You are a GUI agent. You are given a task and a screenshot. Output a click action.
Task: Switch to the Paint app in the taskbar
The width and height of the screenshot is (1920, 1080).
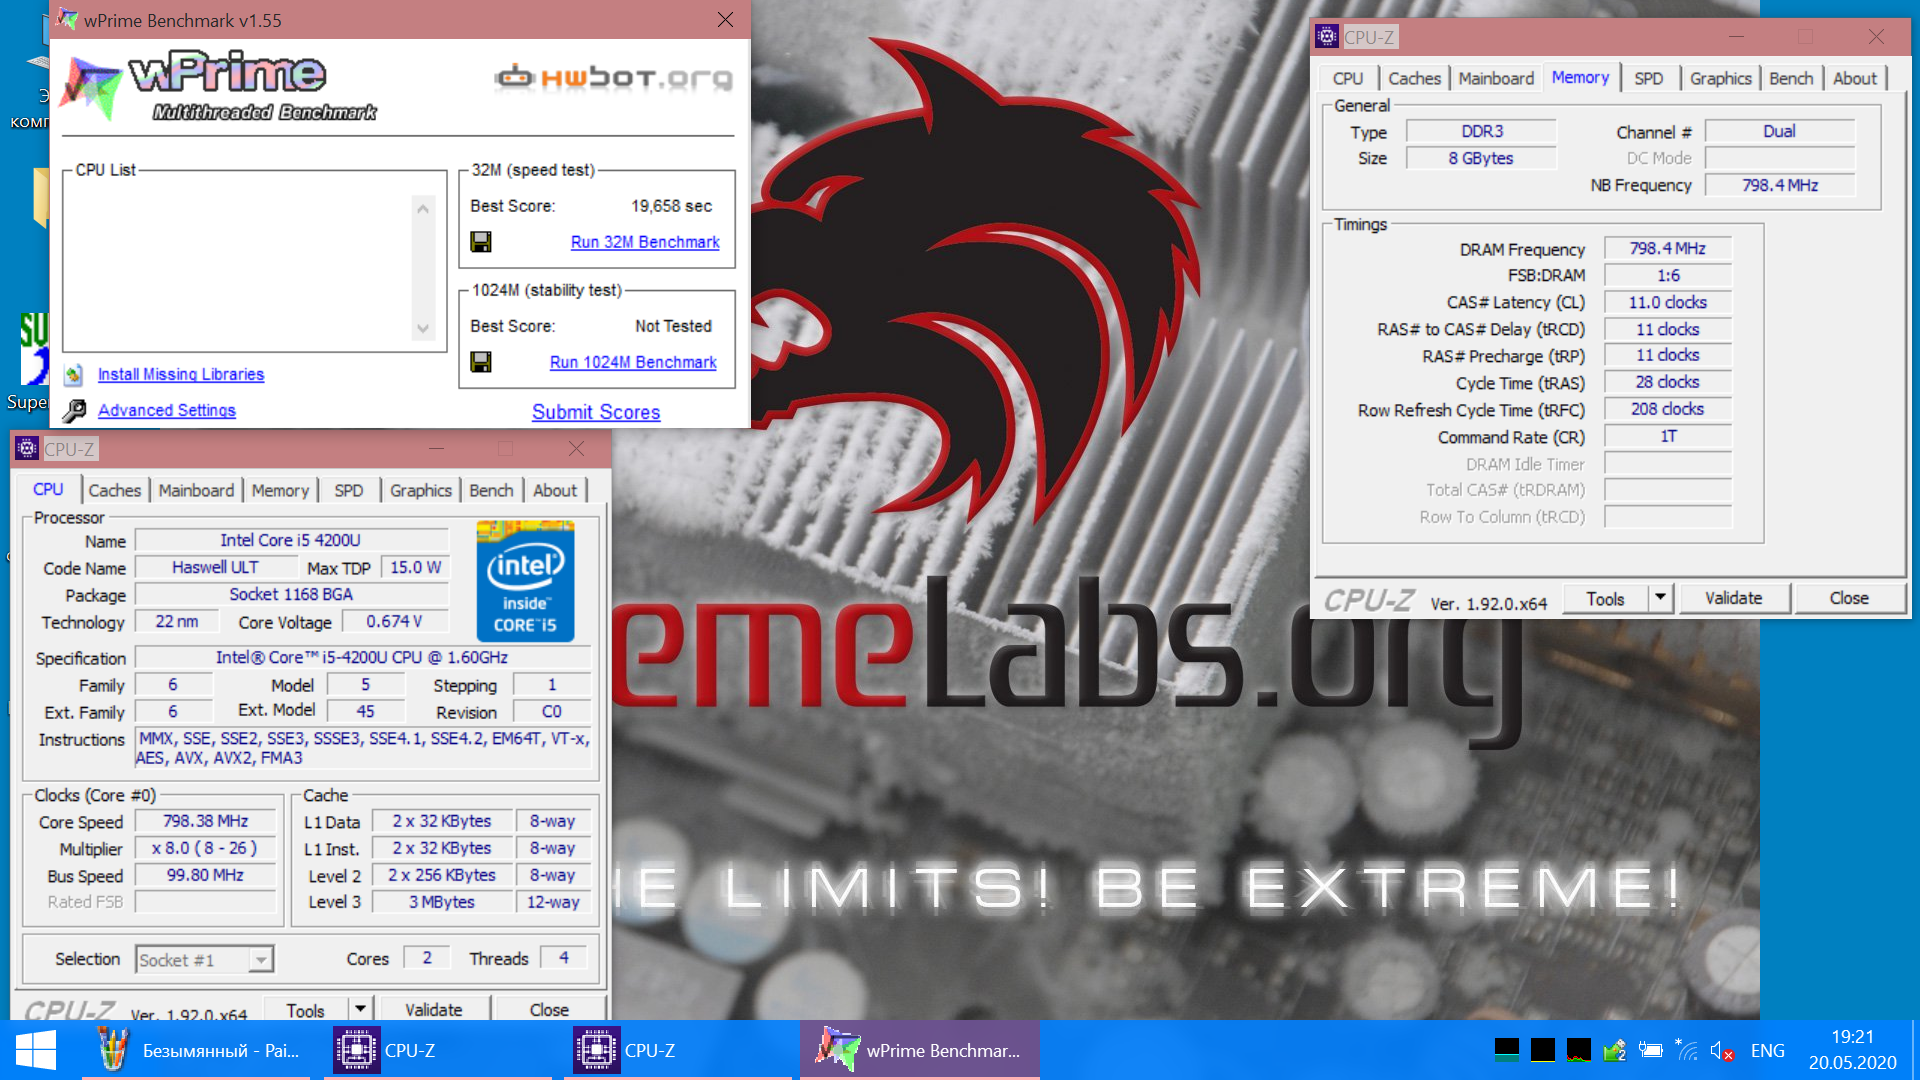[196, 1050]
